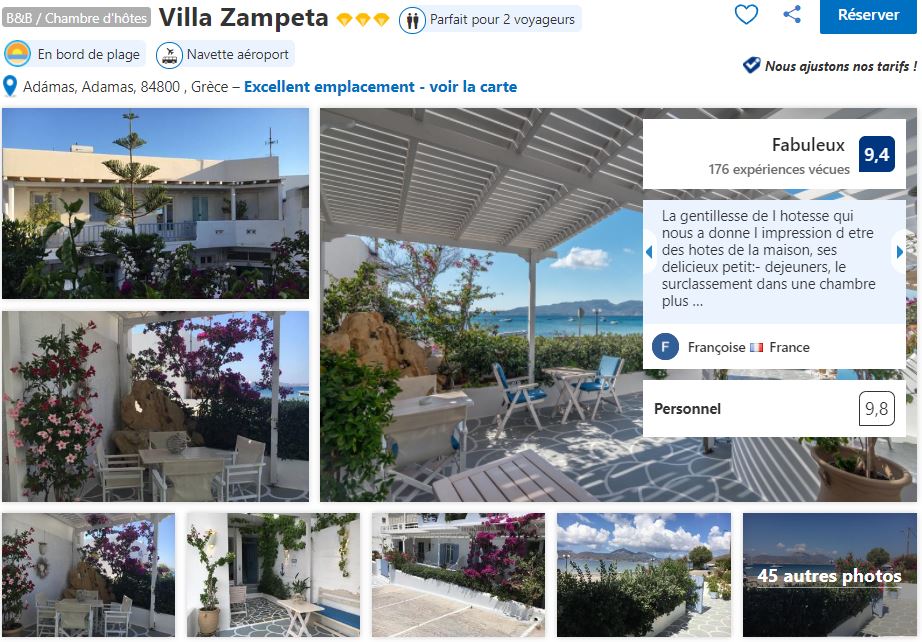
Task: Click the airport shuttle icon
Action: (x=169, y=55)
